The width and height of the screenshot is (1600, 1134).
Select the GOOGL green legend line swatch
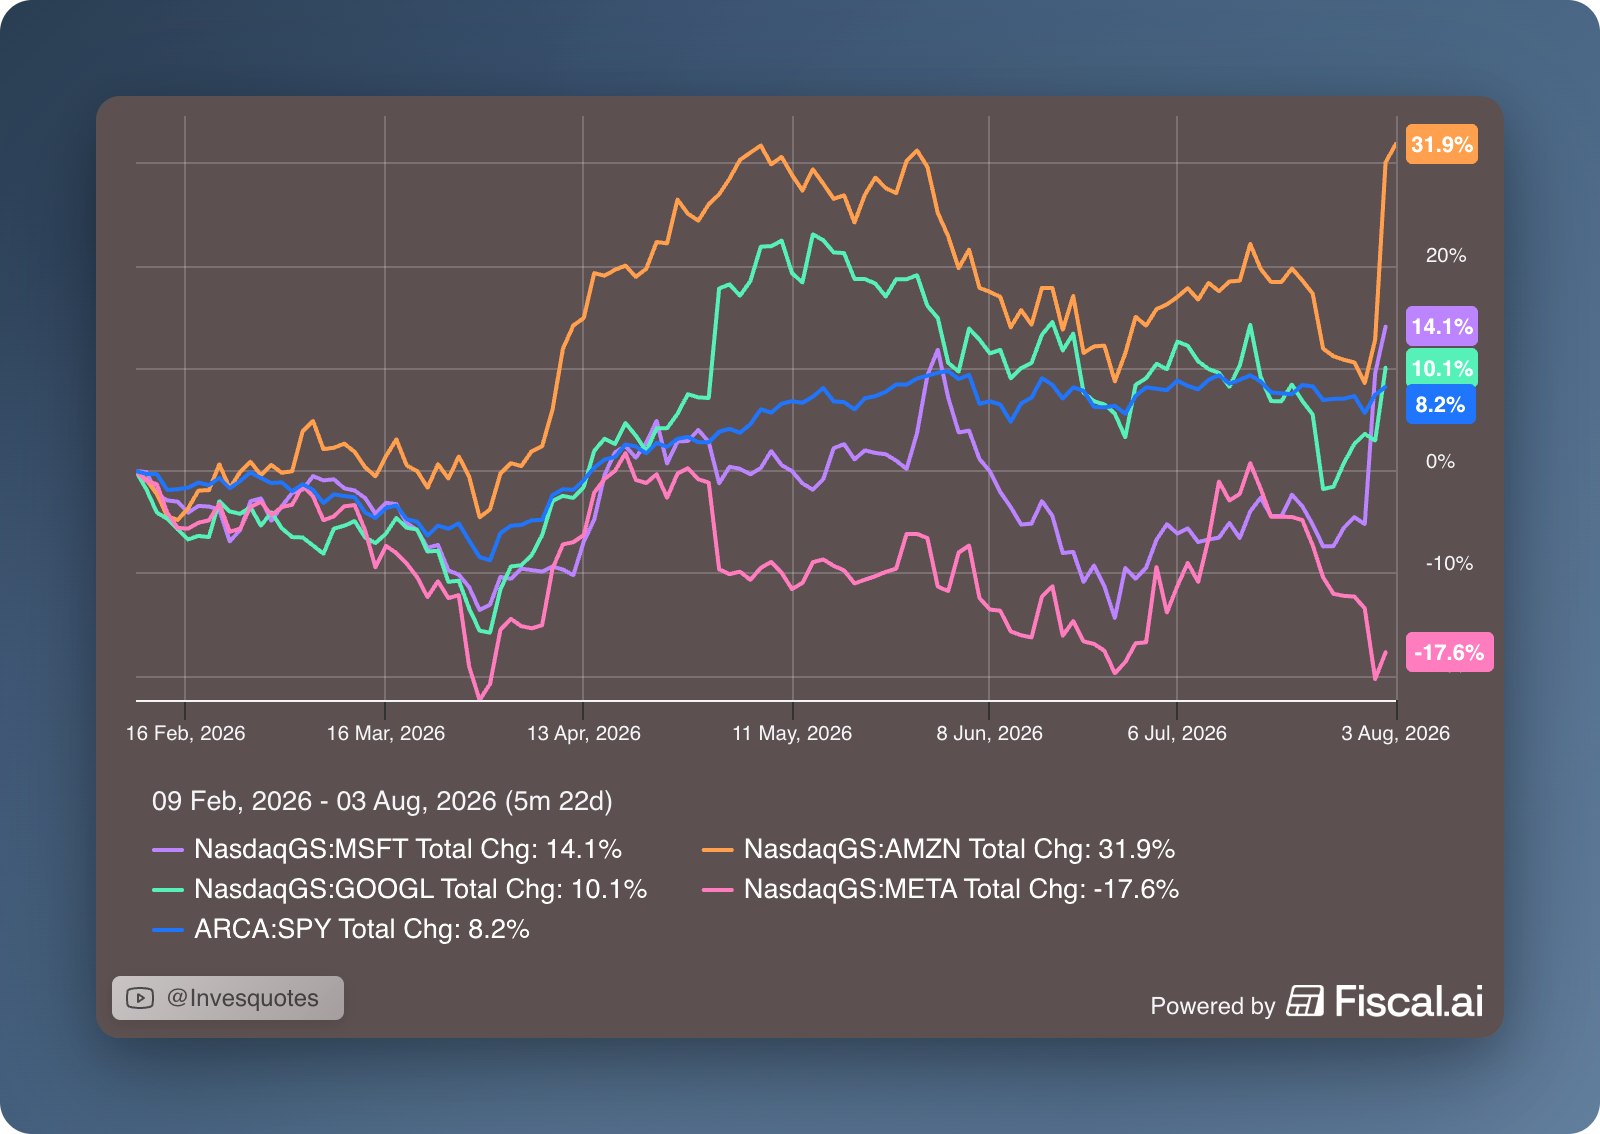pos(168,890)
